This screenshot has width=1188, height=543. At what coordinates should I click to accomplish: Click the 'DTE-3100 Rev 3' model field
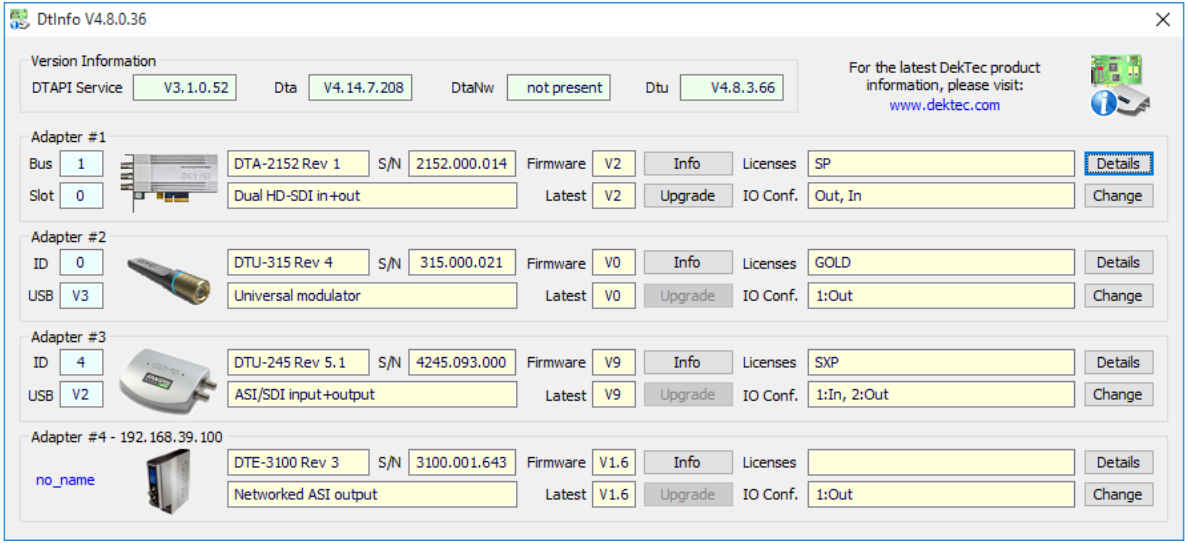click(298, 462)
